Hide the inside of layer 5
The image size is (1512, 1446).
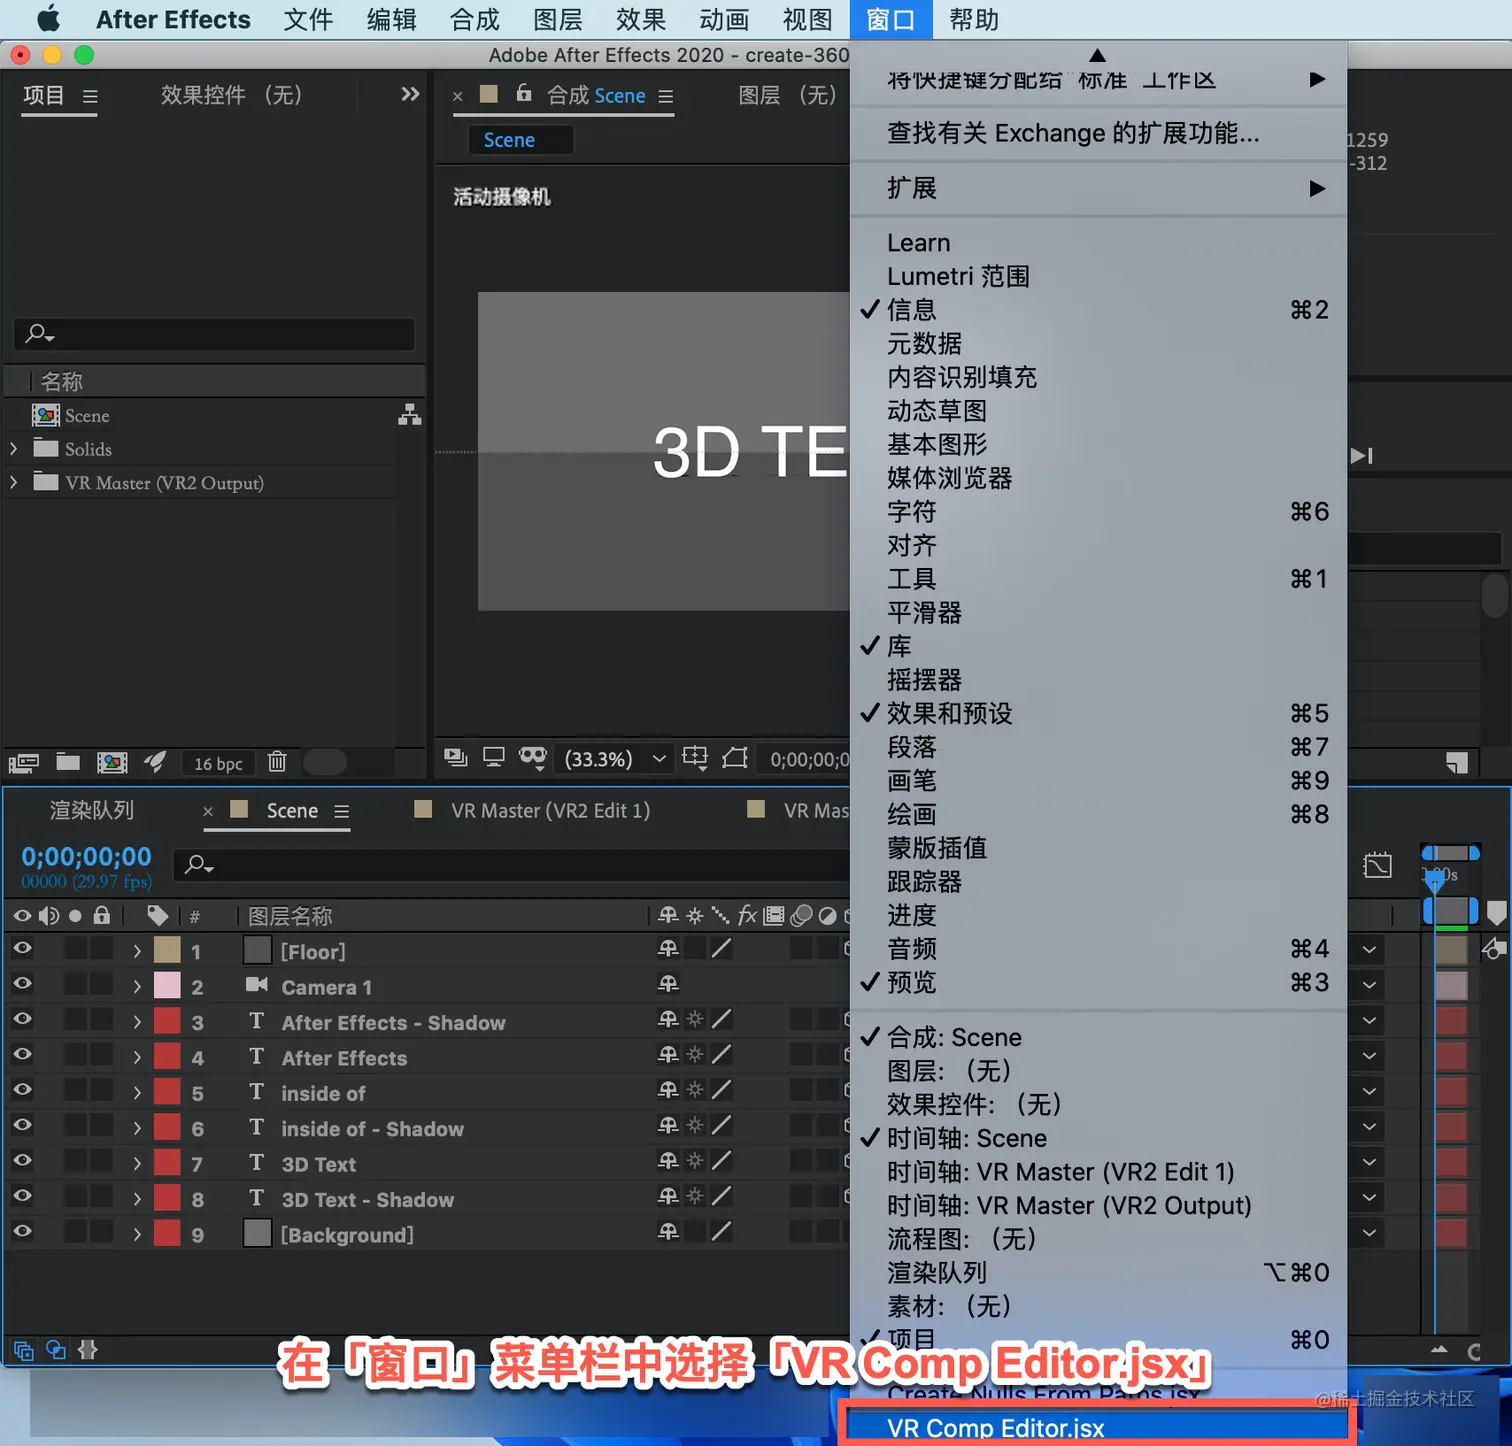[22, 1090]
